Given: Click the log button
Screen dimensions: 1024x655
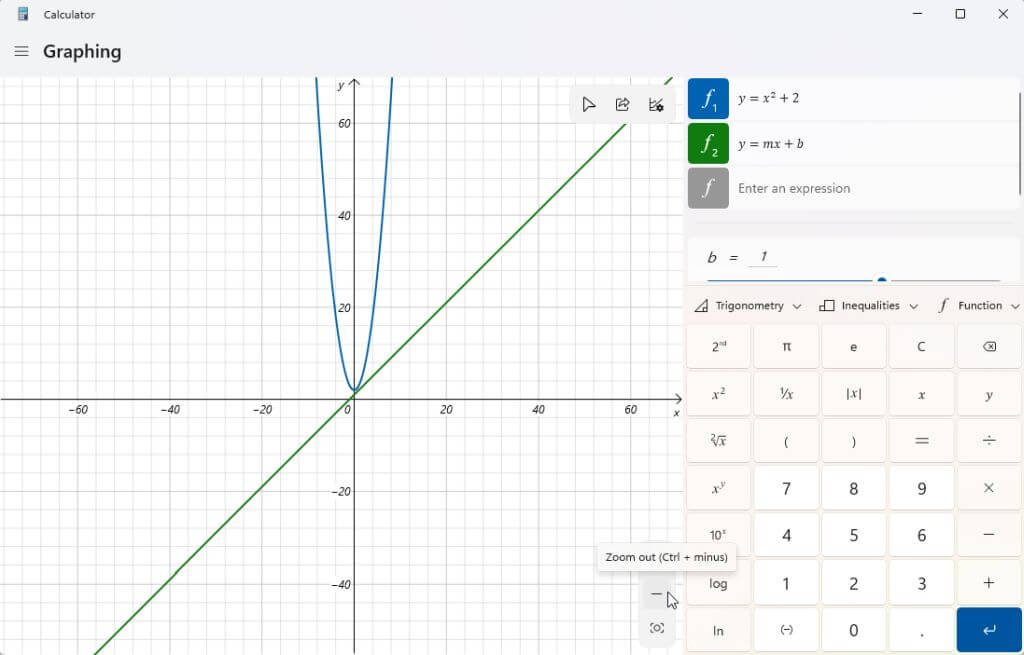Looking at the screenshot, I should point(718,583).
